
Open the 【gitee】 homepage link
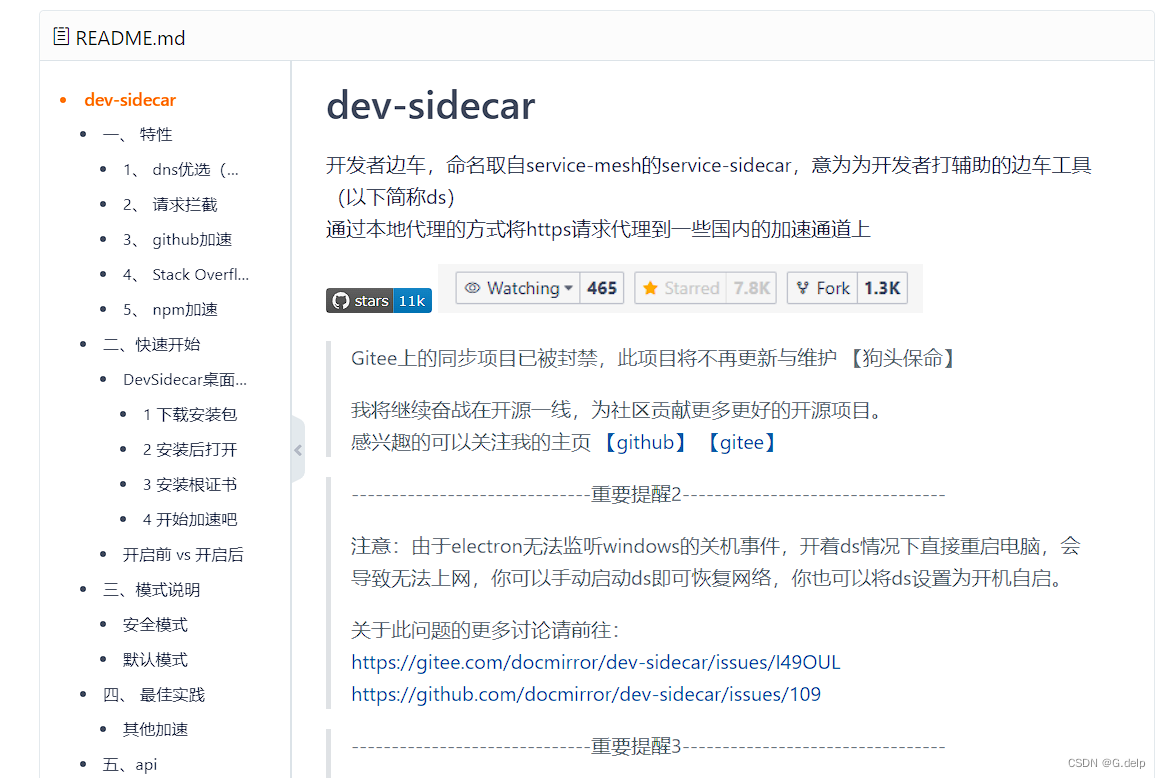pos(741,443)
